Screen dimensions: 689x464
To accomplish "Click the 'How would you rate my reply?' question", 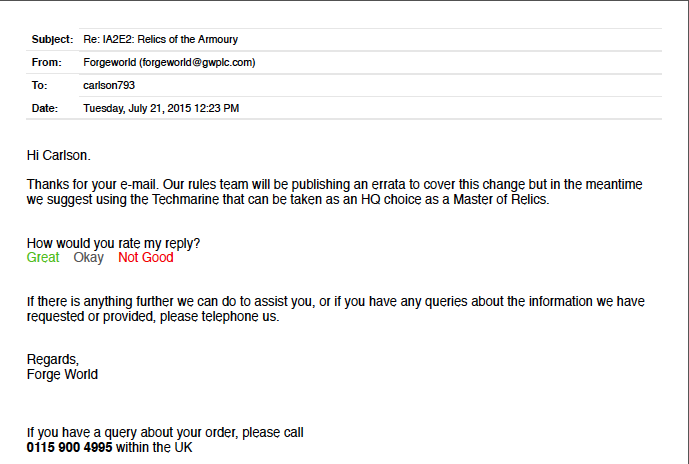I will pos(113,243).
